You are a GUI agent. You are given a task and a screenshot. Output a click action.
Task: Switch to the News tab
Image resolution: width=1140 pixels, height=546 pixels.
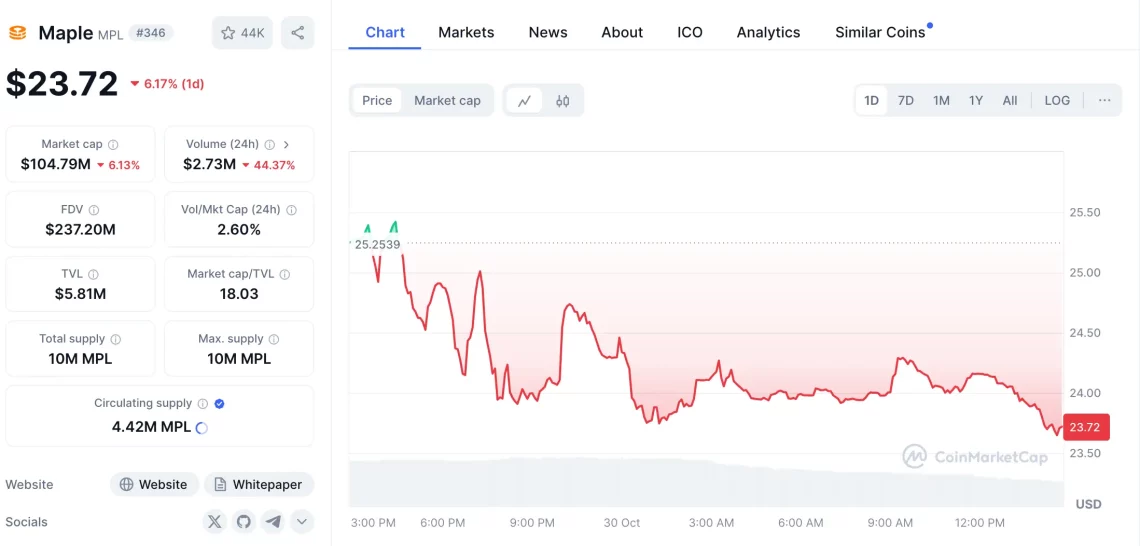click(548, 33)
